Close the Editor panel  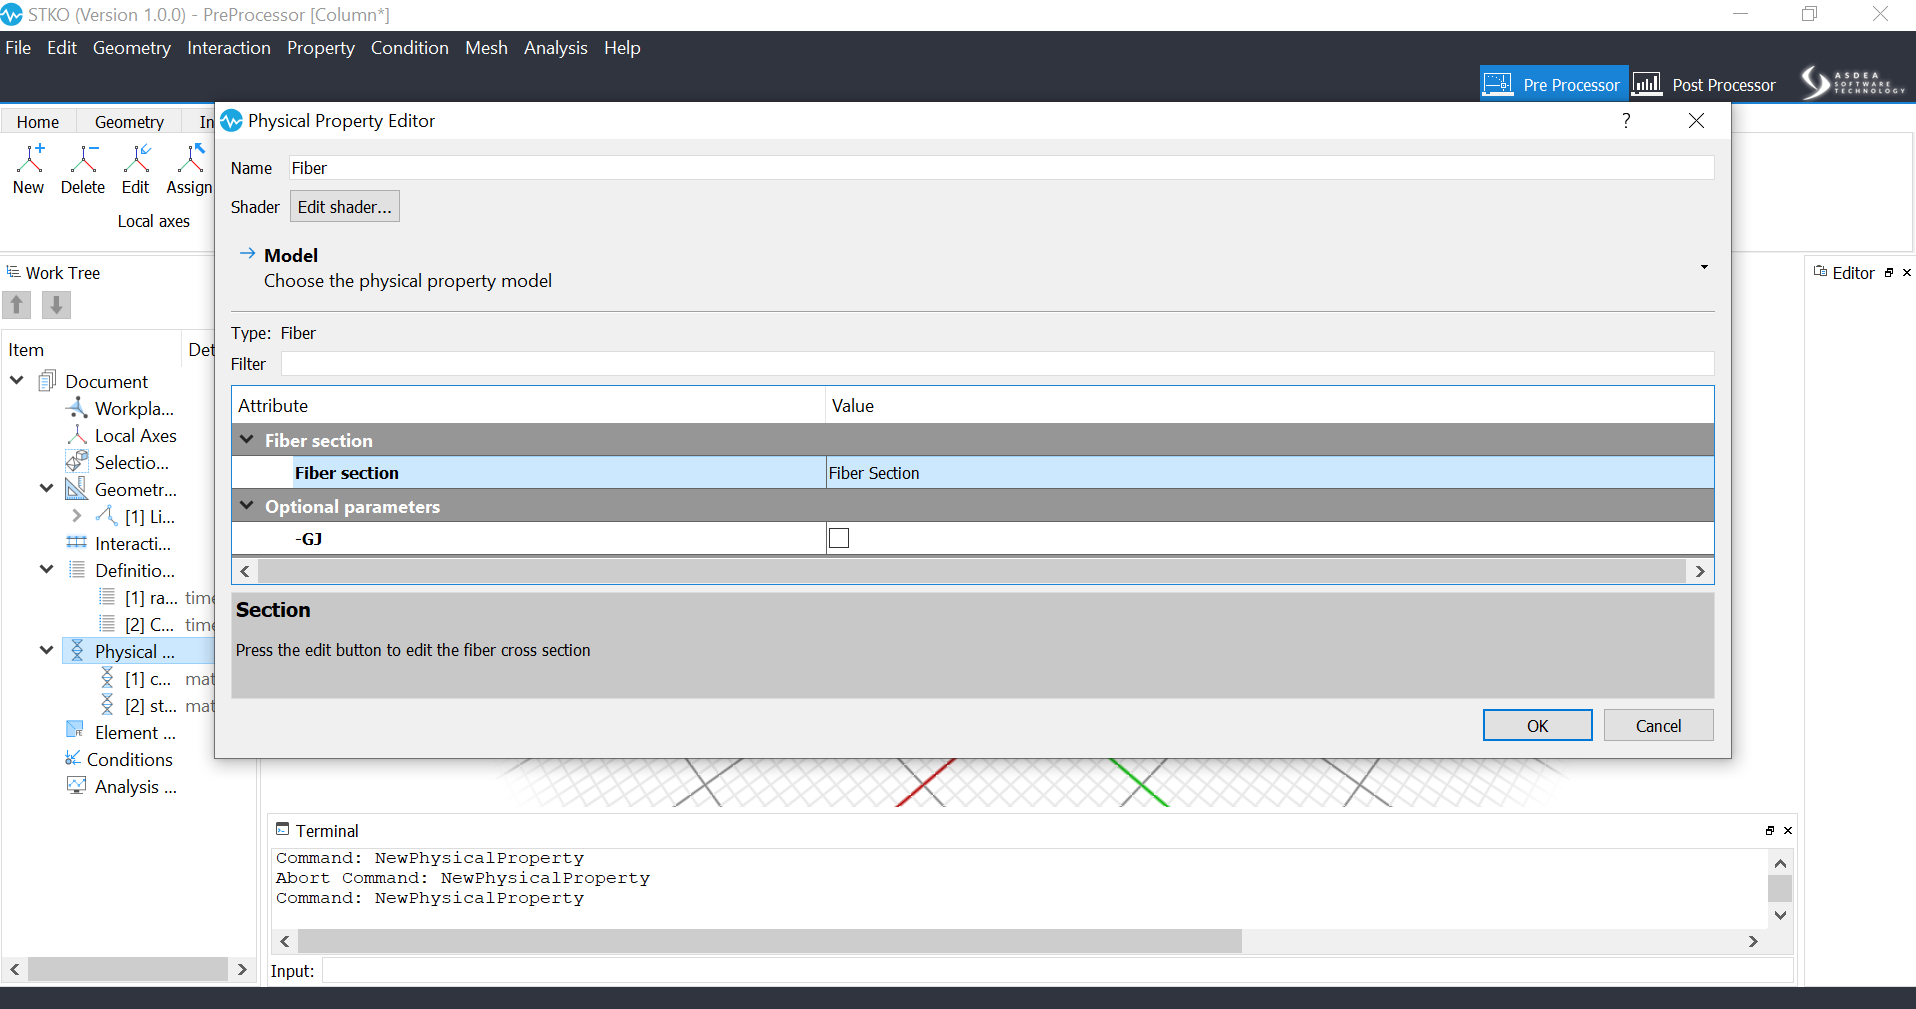tap(1907, 273)
